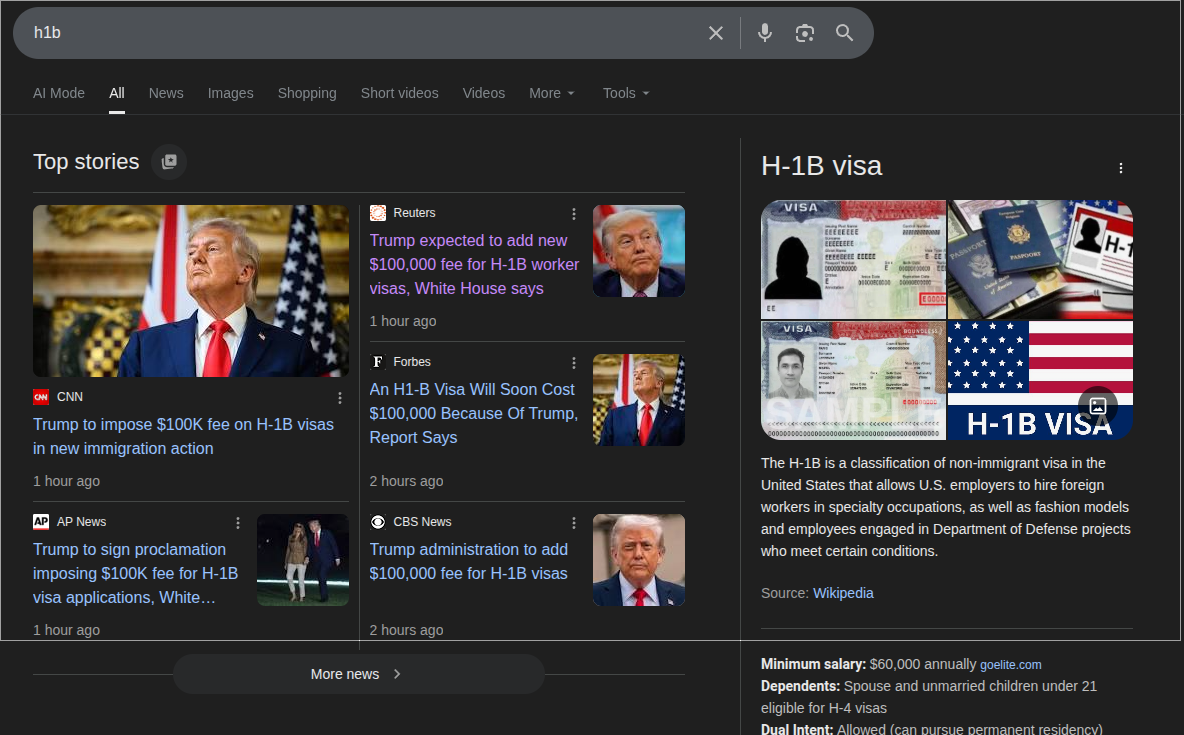Viewport: 1184px width, 735px height.
Task: Open the Reuters story thumbnail
Action: pyautogui.click(x=639, y=251)
